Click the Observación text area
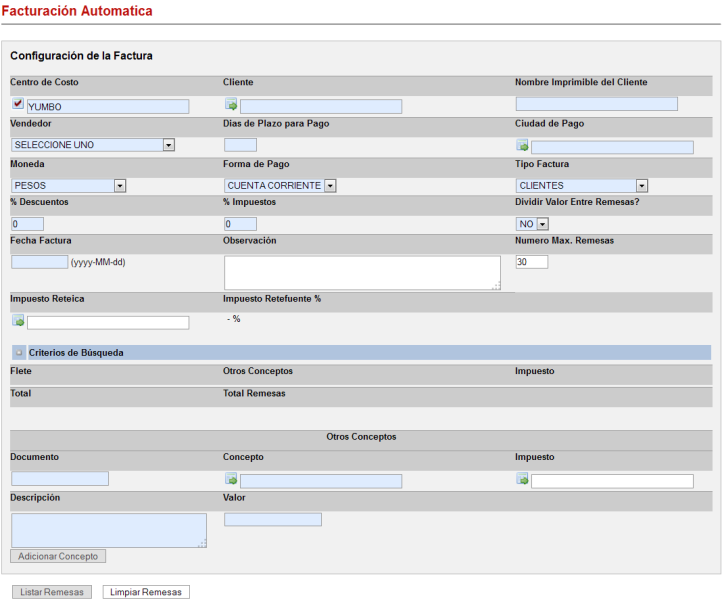This screenshot has width=722, height=600. (362, 272)
